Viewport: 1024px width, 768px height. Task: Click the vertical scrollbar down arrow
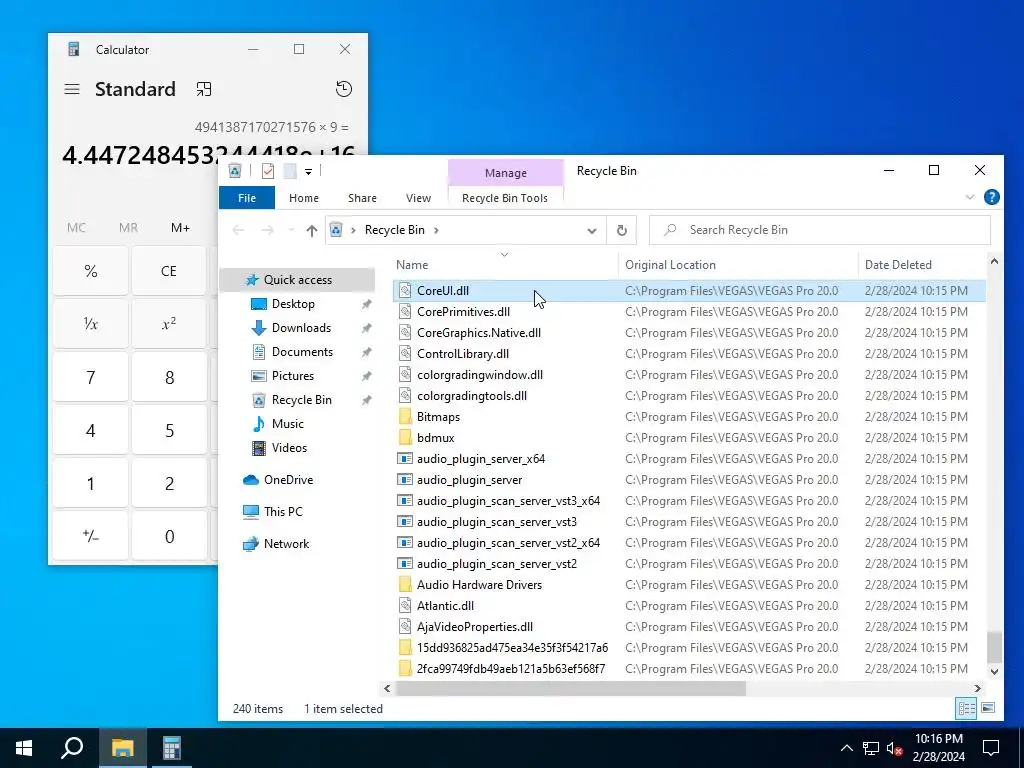click(x=994, y=671)
